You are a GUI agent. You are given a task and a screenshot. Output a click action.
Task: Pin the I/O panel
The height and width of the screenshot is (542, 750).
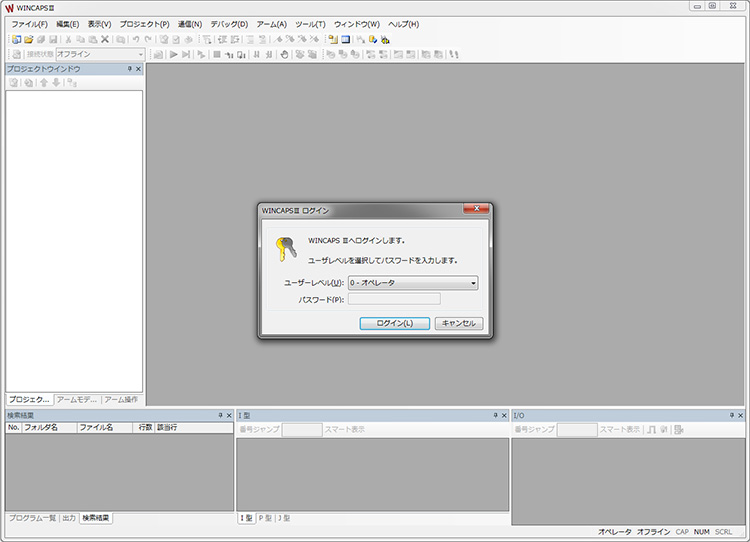coord(732,416)
